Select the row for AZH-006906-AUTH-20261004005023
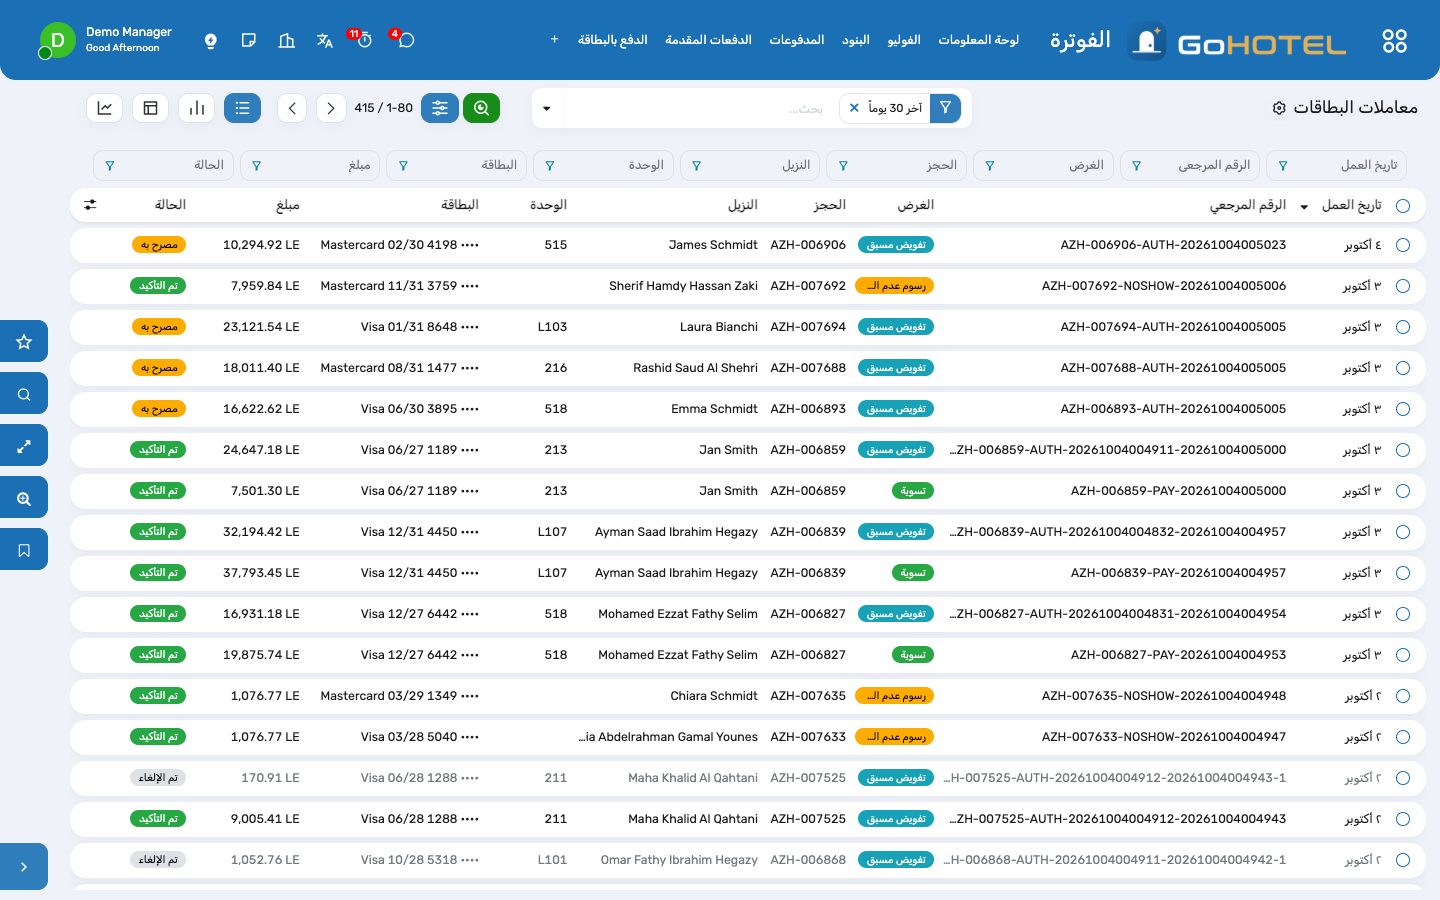 click(x=1403, y=245)
